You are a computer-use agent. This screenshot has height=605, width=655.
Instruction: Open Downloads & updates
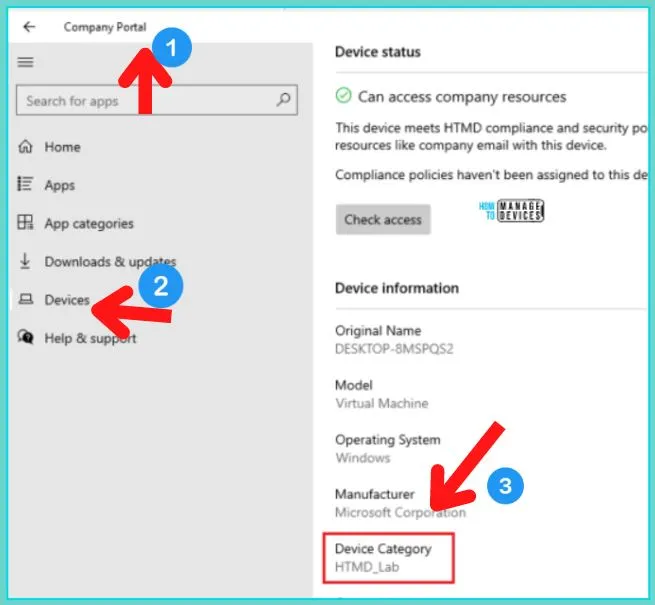pyautogui.click(x=110, y=262)
